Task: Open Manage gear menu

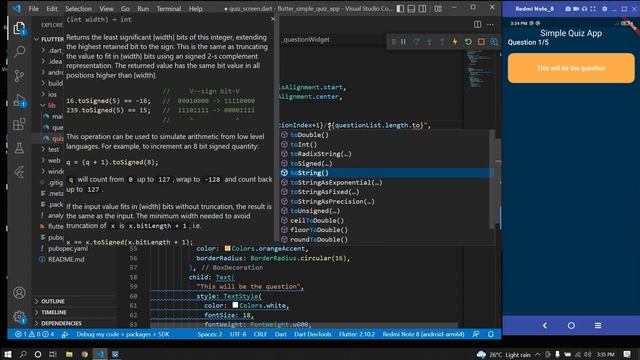Action: 19,317
